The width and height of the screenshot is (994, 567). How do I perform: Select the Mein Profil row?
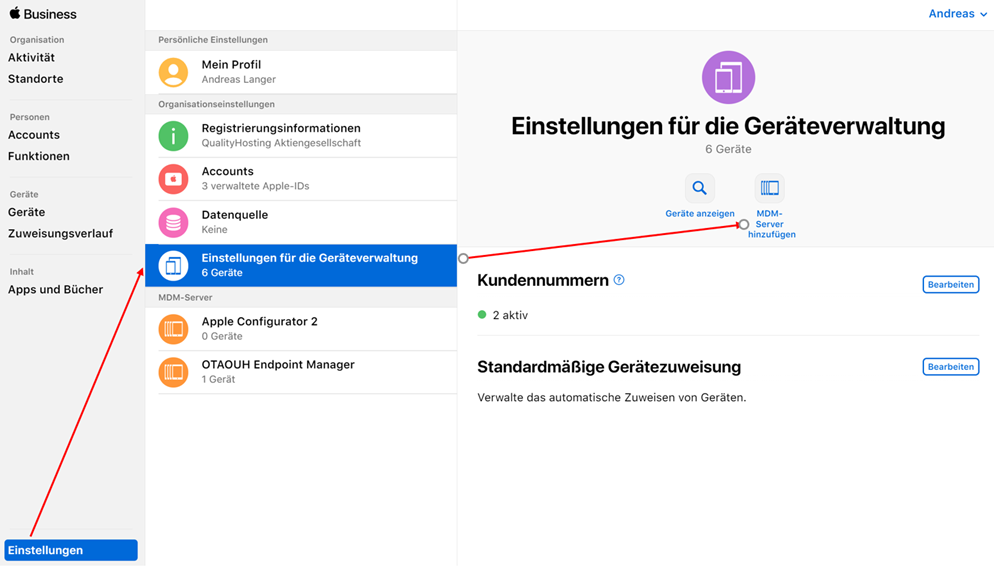[x=301, y=72]
